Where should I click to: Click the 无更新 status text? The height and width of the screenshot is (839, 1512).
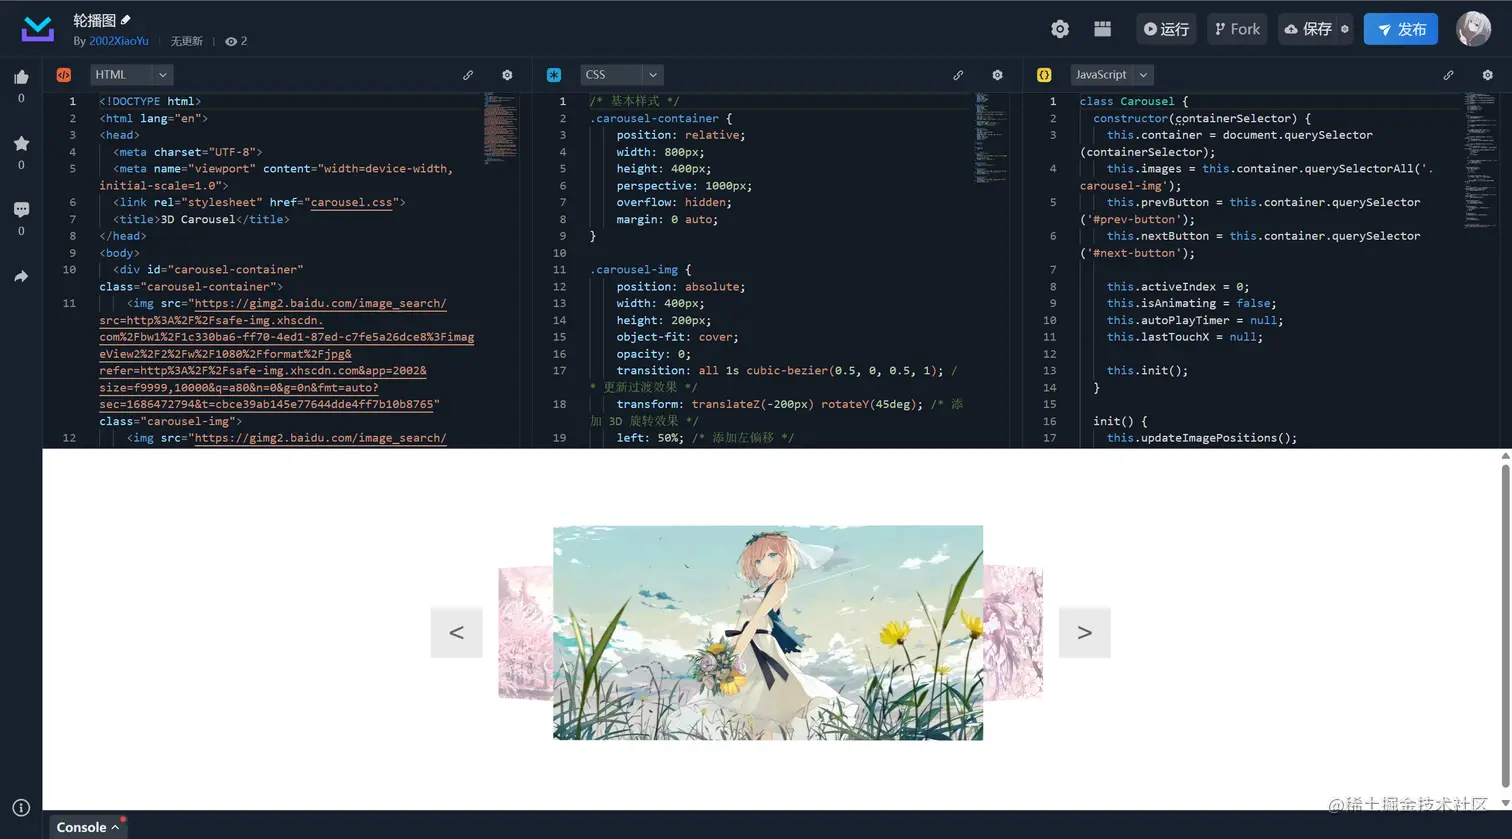[x=187, y=41]
